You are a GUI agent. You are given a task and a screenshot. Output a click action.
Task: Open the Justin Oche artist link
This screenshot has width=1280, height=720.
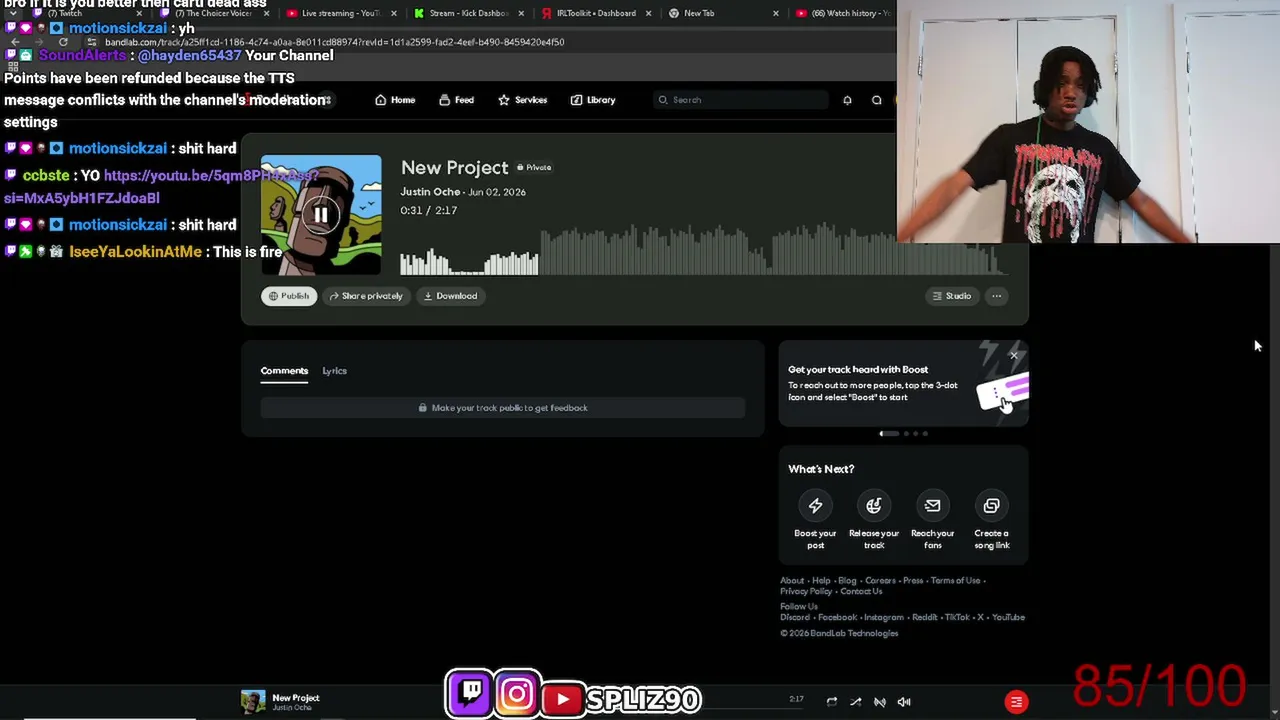coord(430,192)
